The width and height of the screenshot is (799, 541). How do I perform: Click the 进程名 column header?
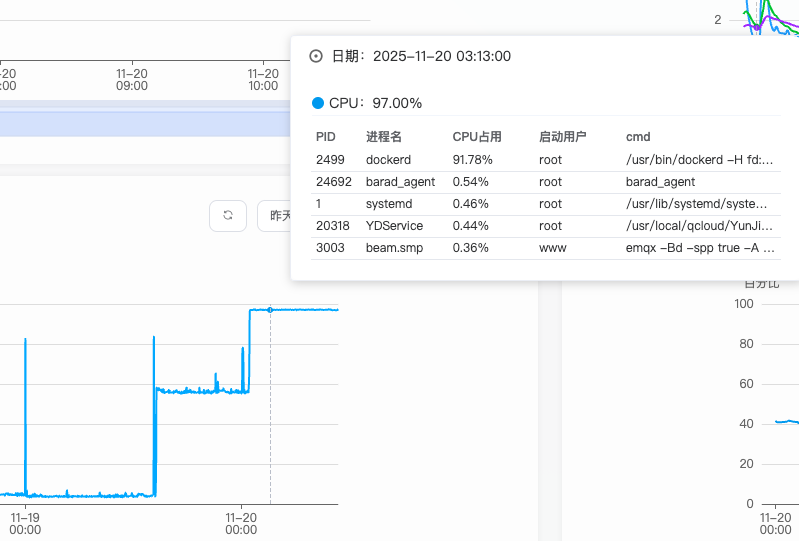click(383, 137)
